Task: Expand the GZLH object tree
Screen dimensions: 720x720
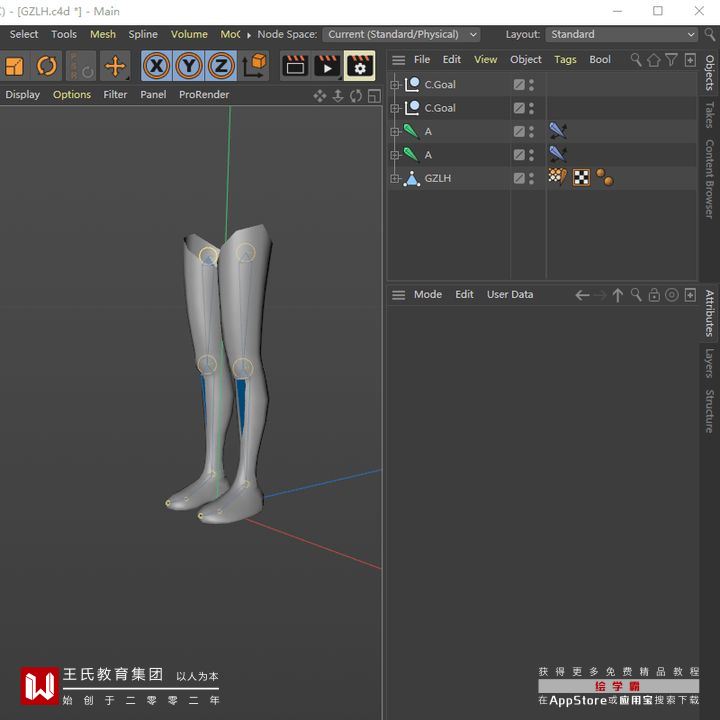Action: point(395,178)
